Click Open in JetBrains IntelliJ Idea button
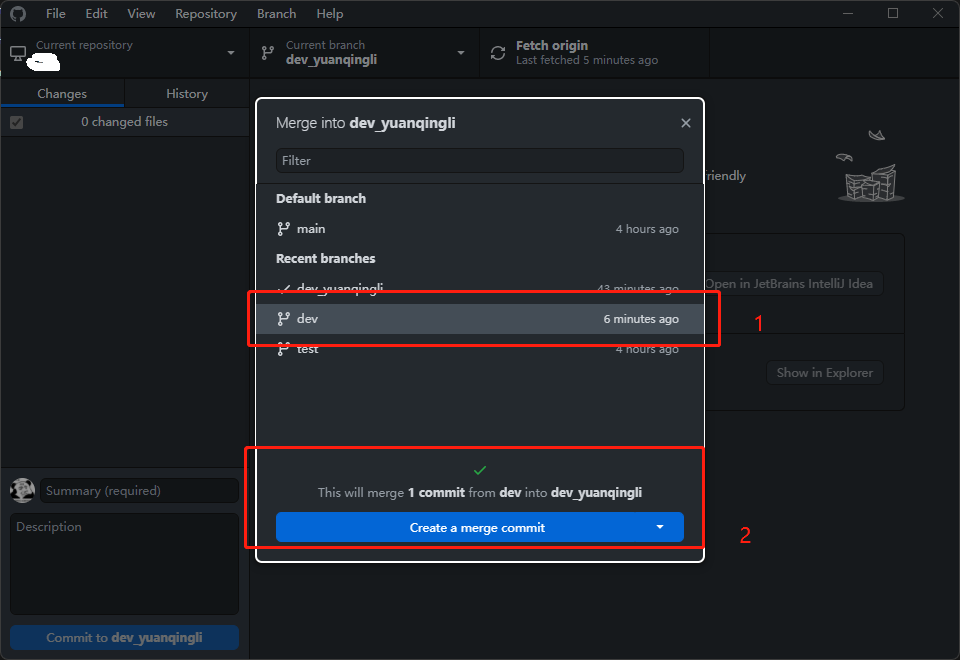This screenshot has width=960, height=660. (794, 283)
